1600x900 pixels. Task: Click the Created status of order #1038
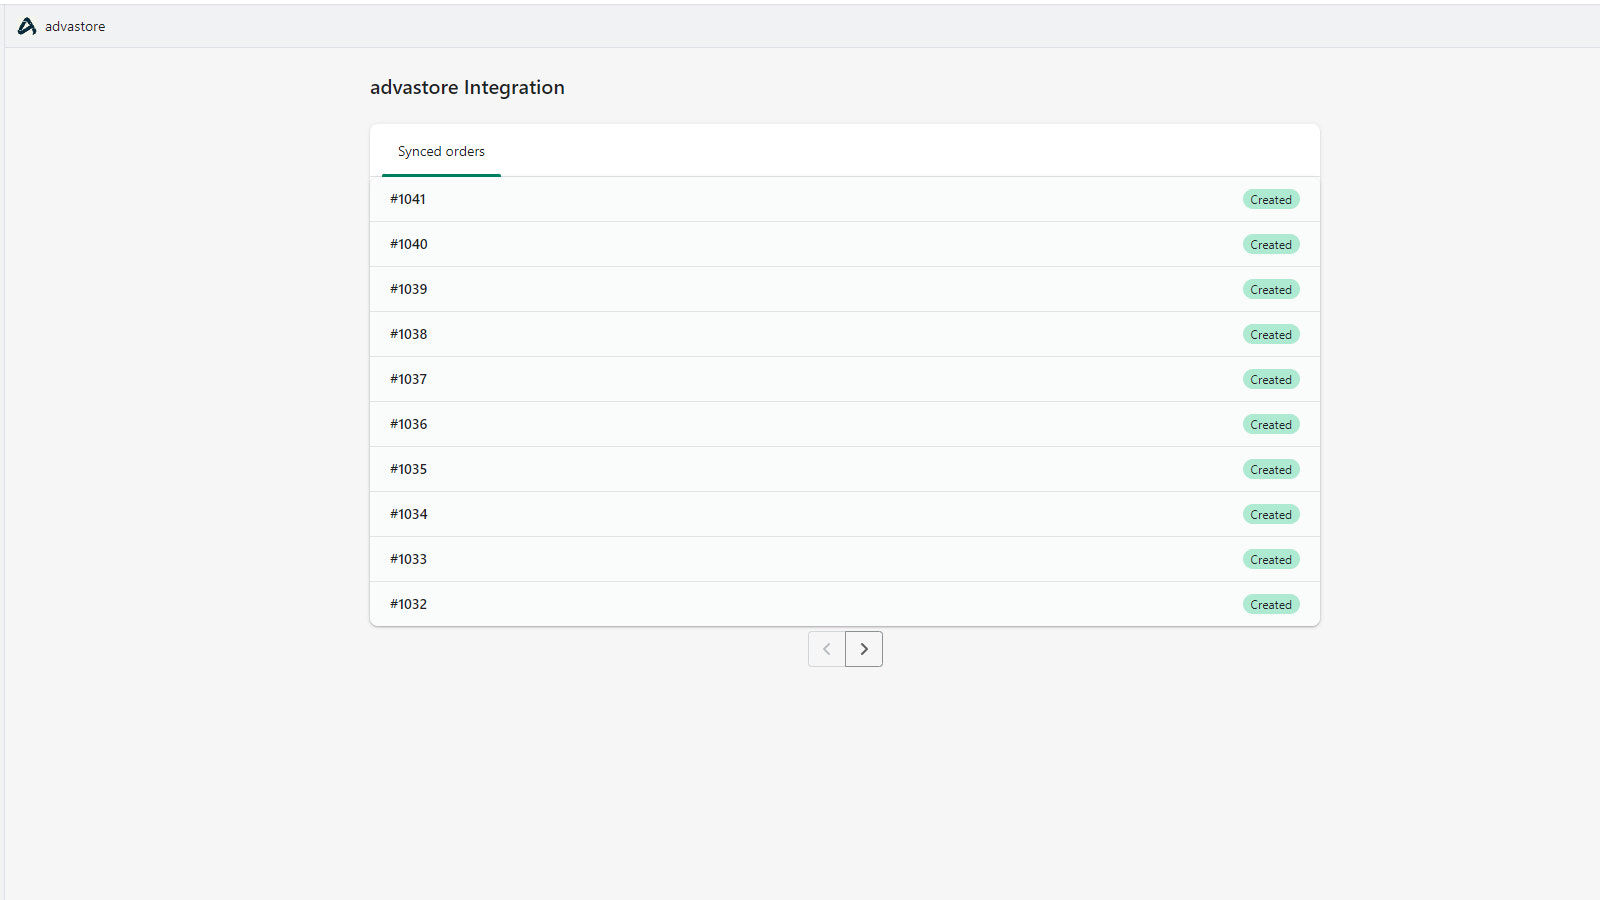[1271, 335]
